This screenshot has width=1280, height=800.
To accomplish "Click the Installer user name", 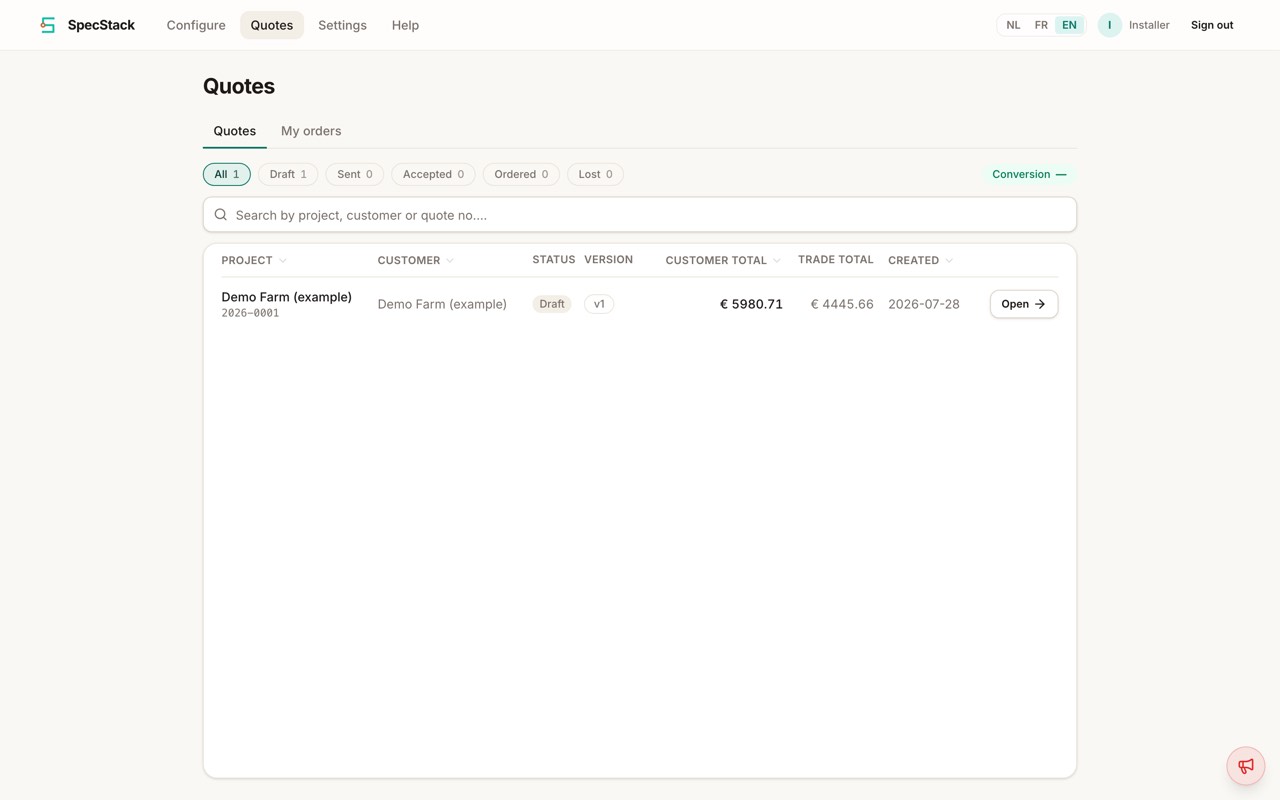I will 1149,25.
